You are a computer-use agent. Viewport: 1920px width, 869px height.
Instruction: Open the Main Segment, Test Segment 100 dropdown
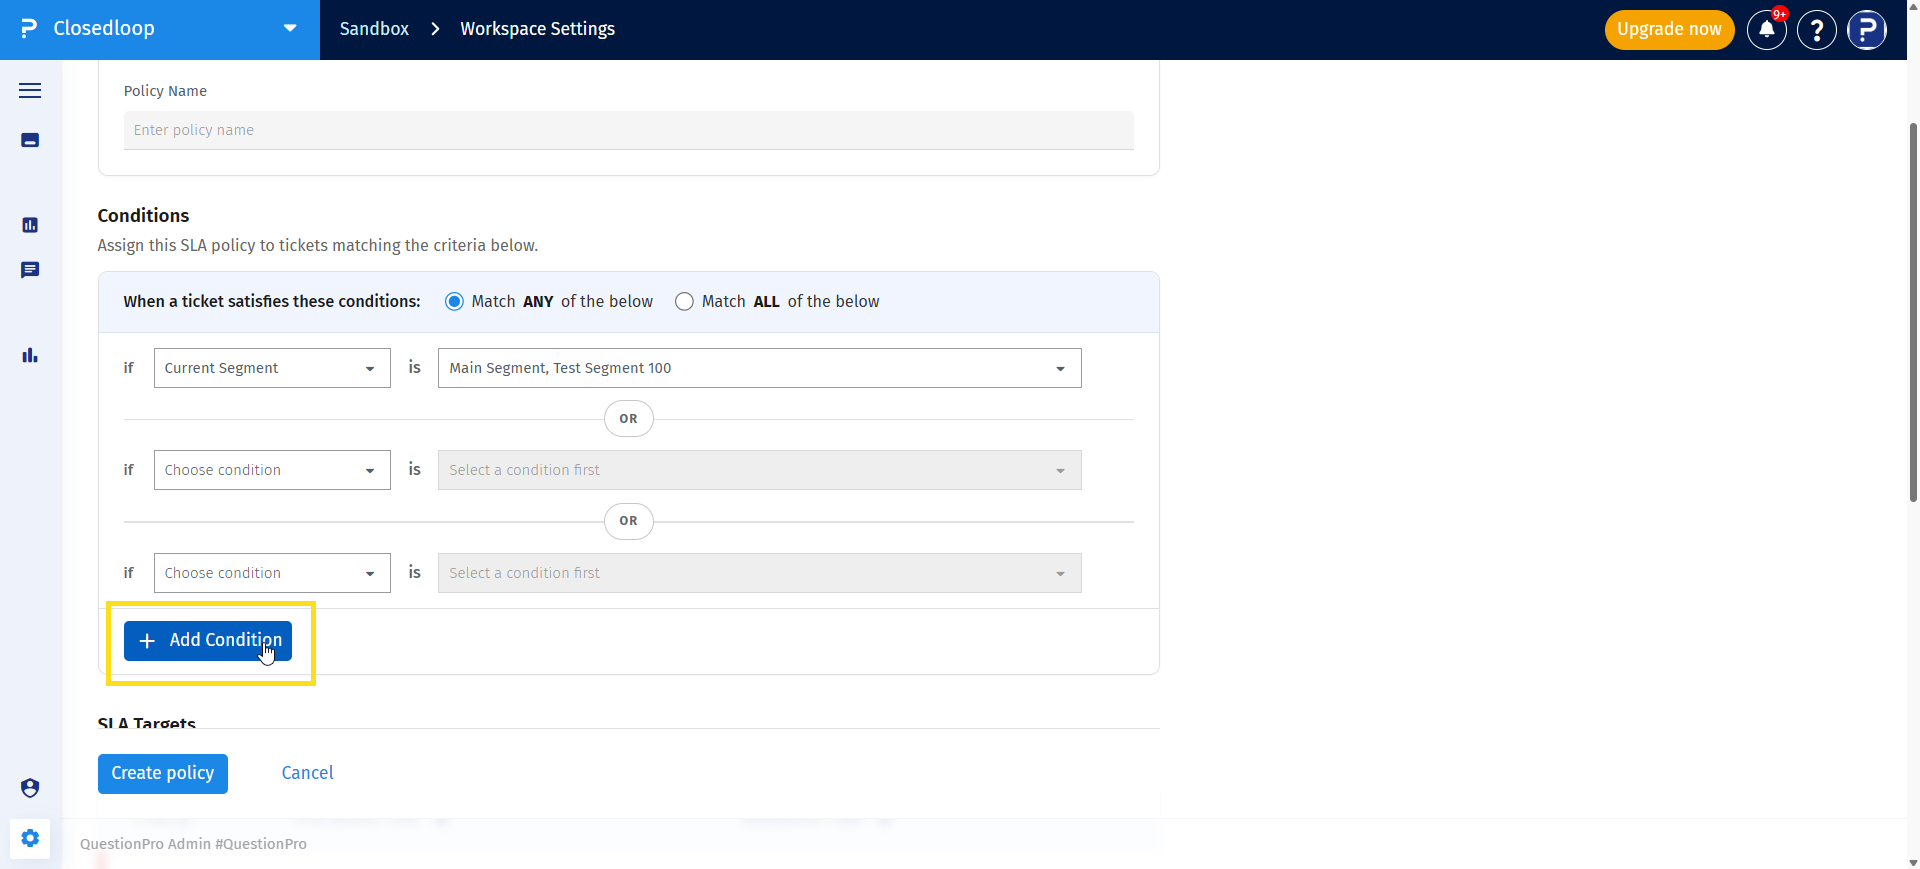(759, 368)
